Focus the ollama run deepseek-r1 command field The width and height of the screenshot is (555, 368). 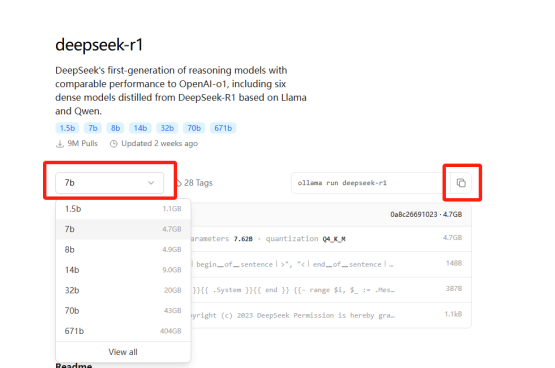pos(371,183)
